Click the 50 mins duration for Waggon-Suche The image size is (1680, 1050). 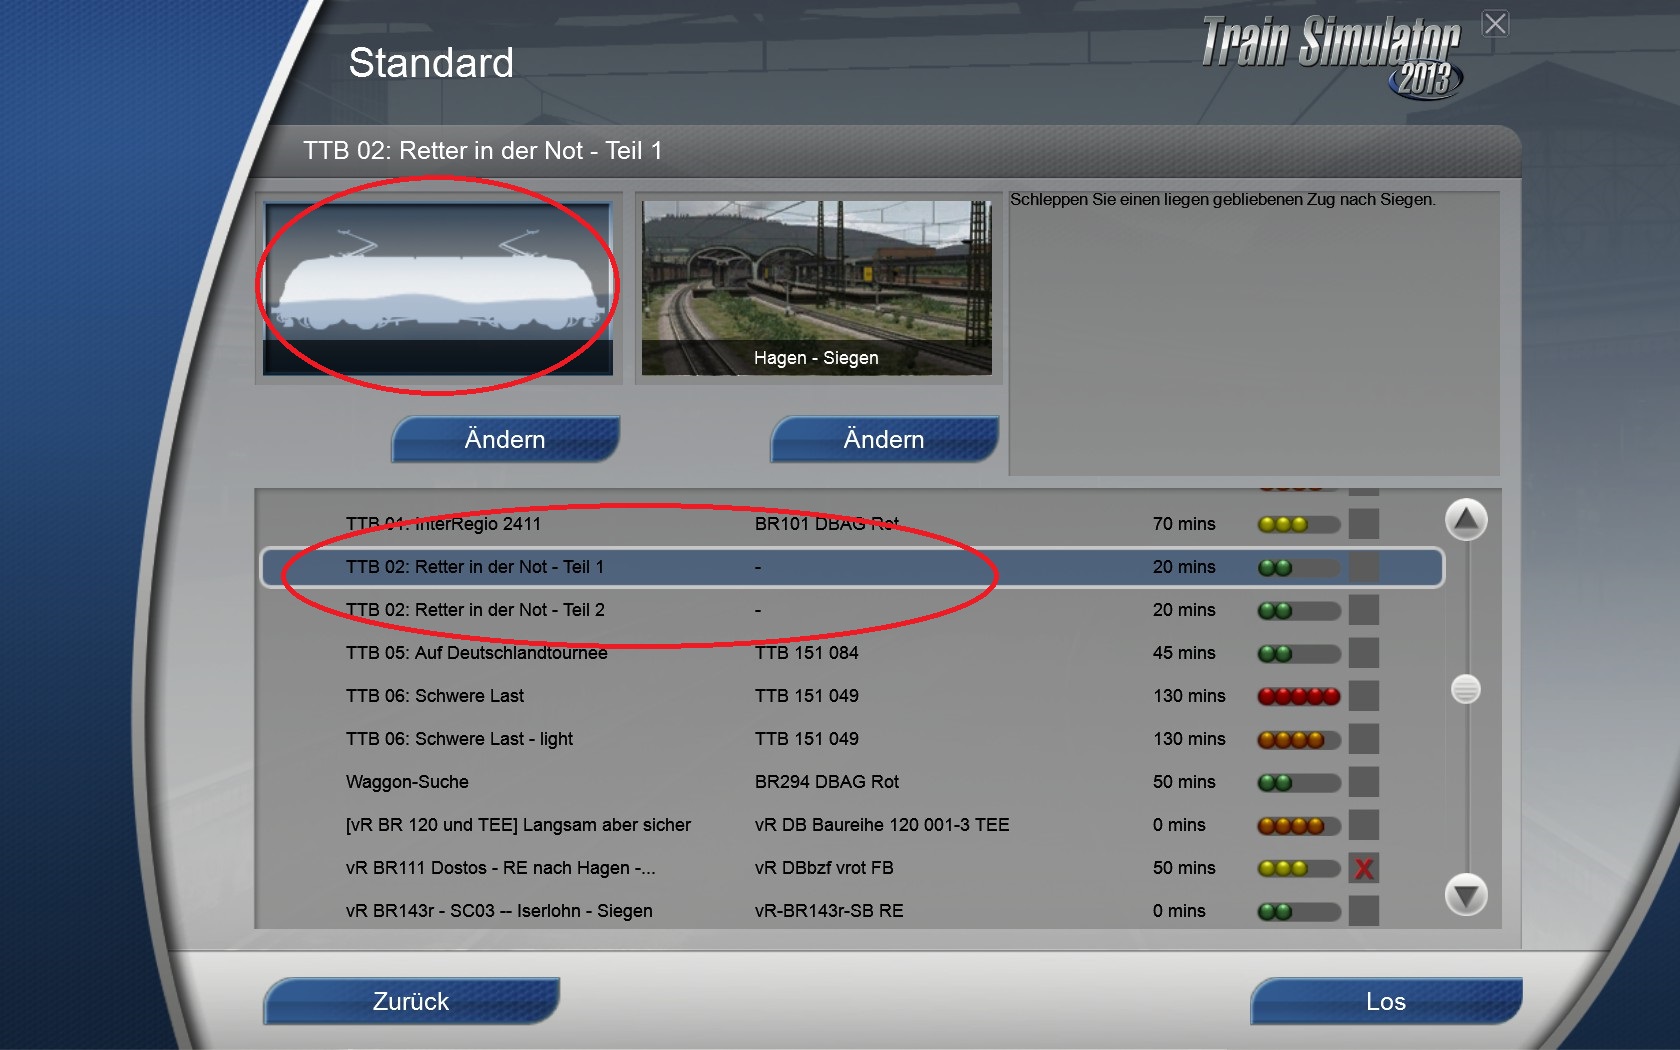click(1184, 782)
